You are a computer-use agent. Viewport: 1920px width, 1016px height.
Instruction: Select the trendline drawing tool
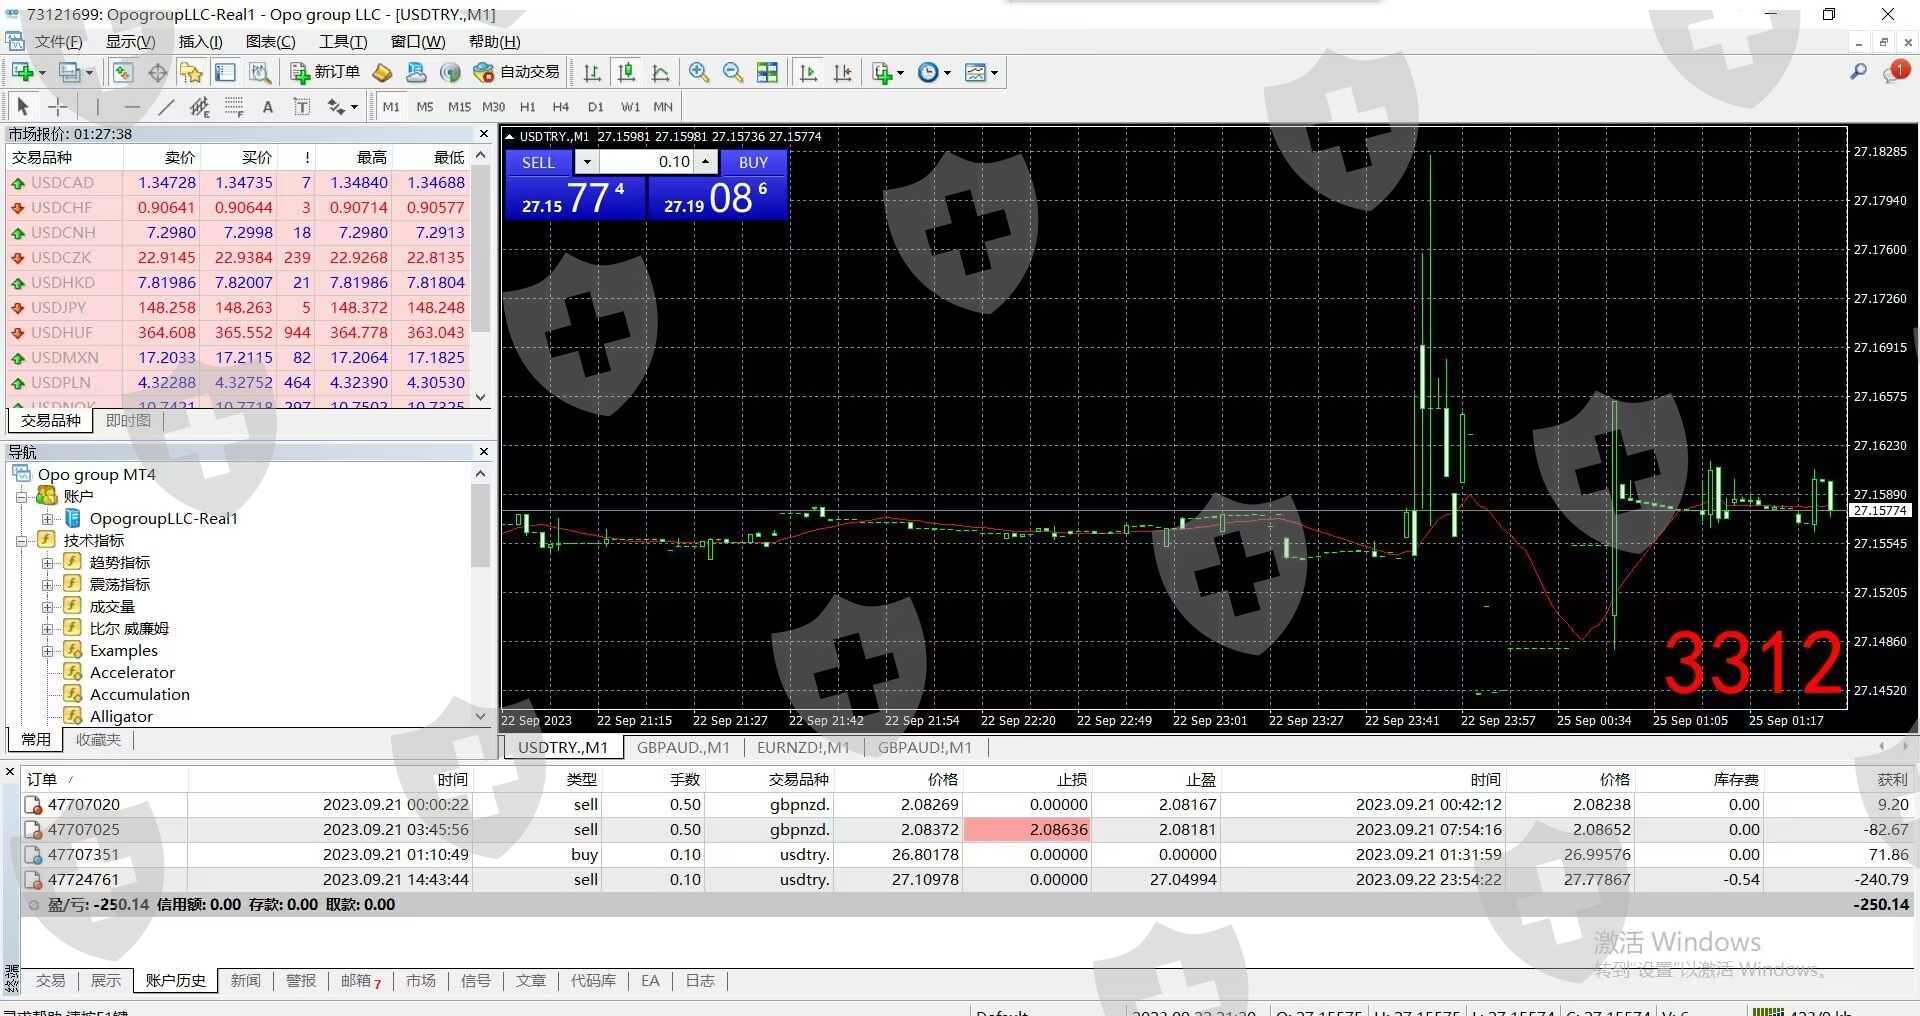point(166,107)
